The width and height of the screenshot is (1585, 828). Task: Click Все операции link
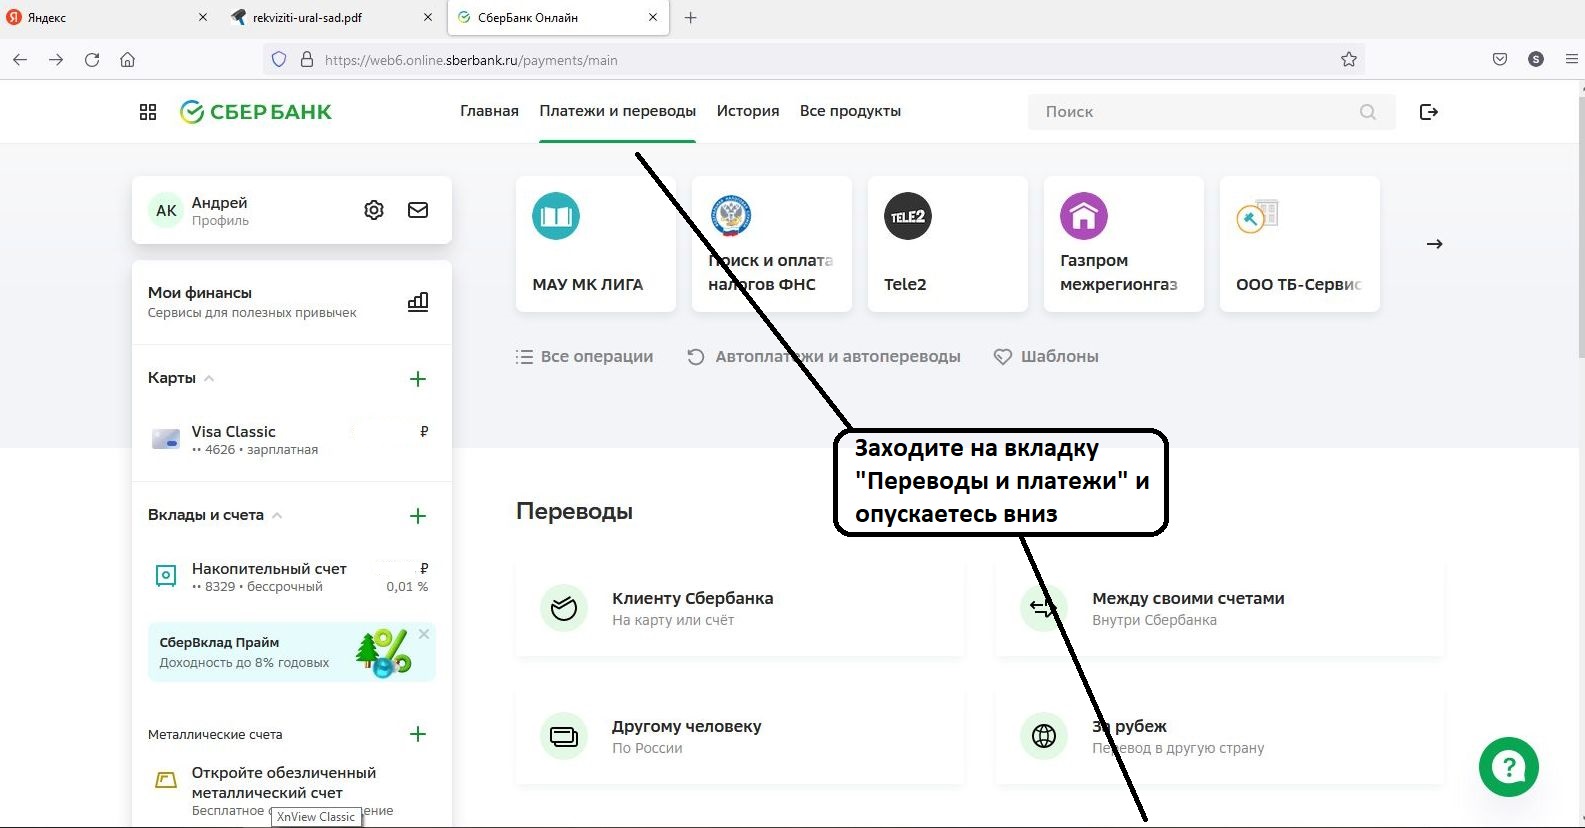584,357
